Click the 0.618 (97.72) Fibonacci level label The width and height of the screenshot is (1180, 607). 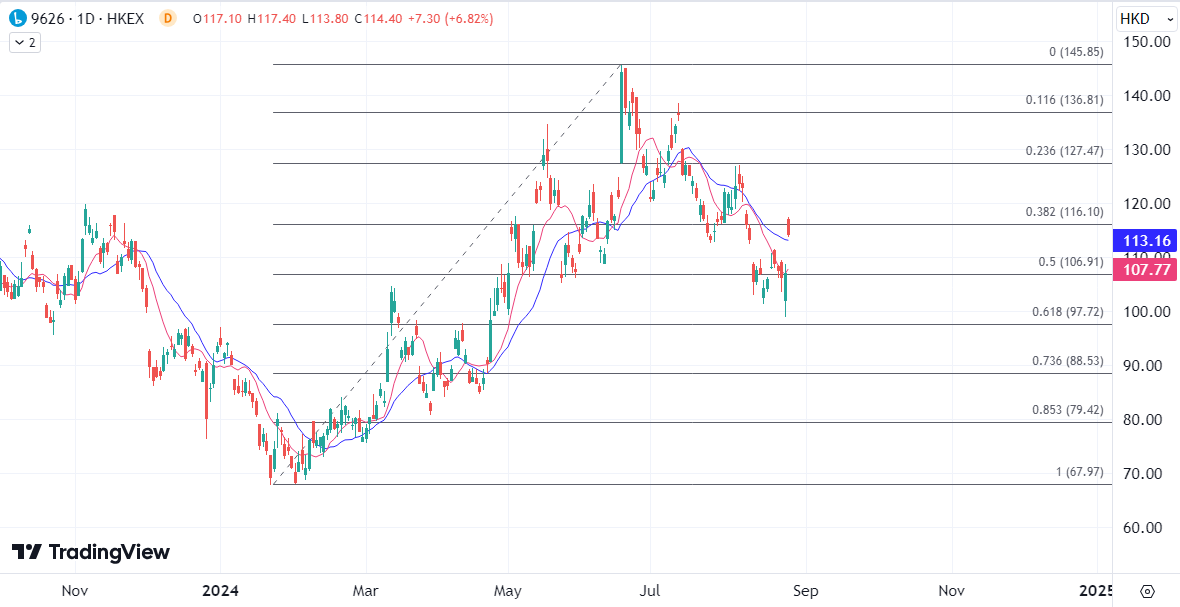click(x=1067, y=312)
